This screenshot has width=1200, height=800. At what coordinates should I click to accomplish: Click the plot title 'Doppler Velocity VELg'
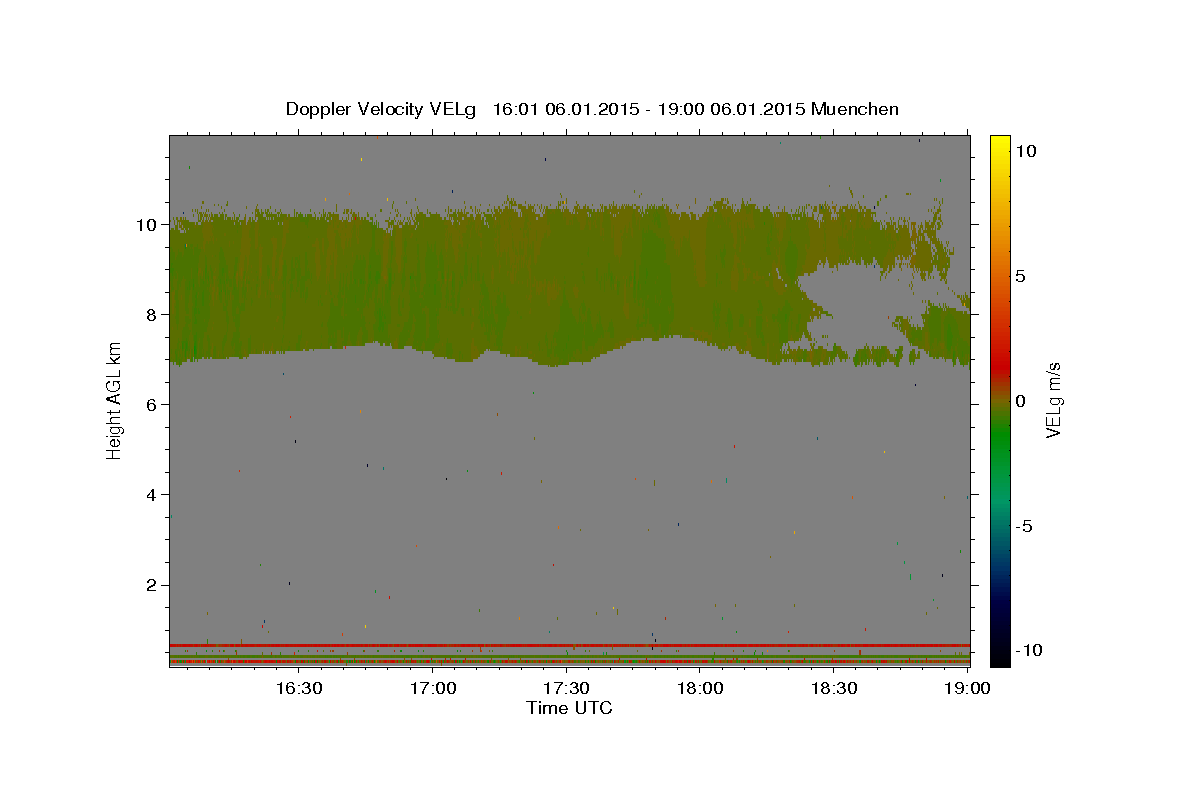380,109
